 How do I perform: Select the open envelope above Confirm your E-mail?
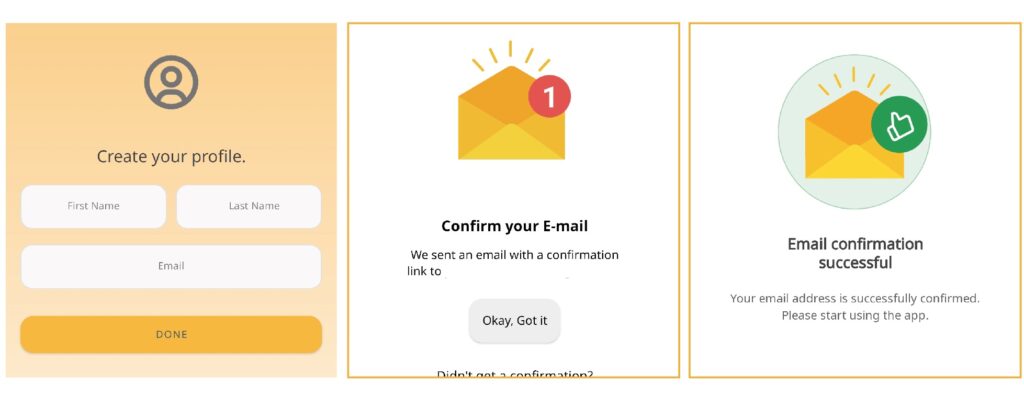point(511,112)
